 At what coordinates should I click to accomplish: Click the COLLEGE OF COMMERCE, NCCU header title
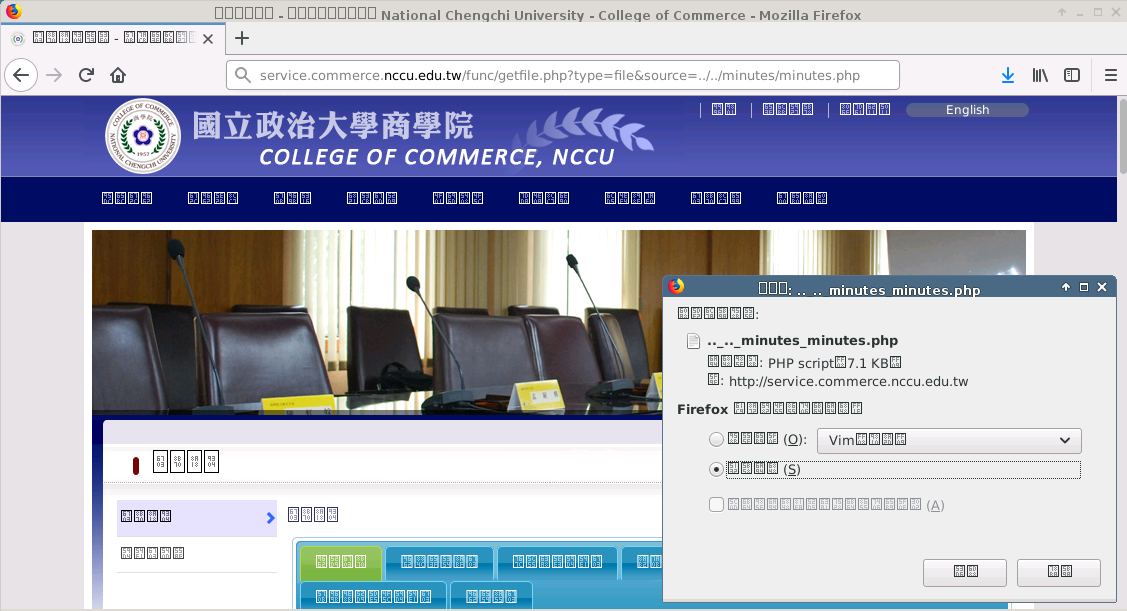pyautogui.click(x=436, y=157)
